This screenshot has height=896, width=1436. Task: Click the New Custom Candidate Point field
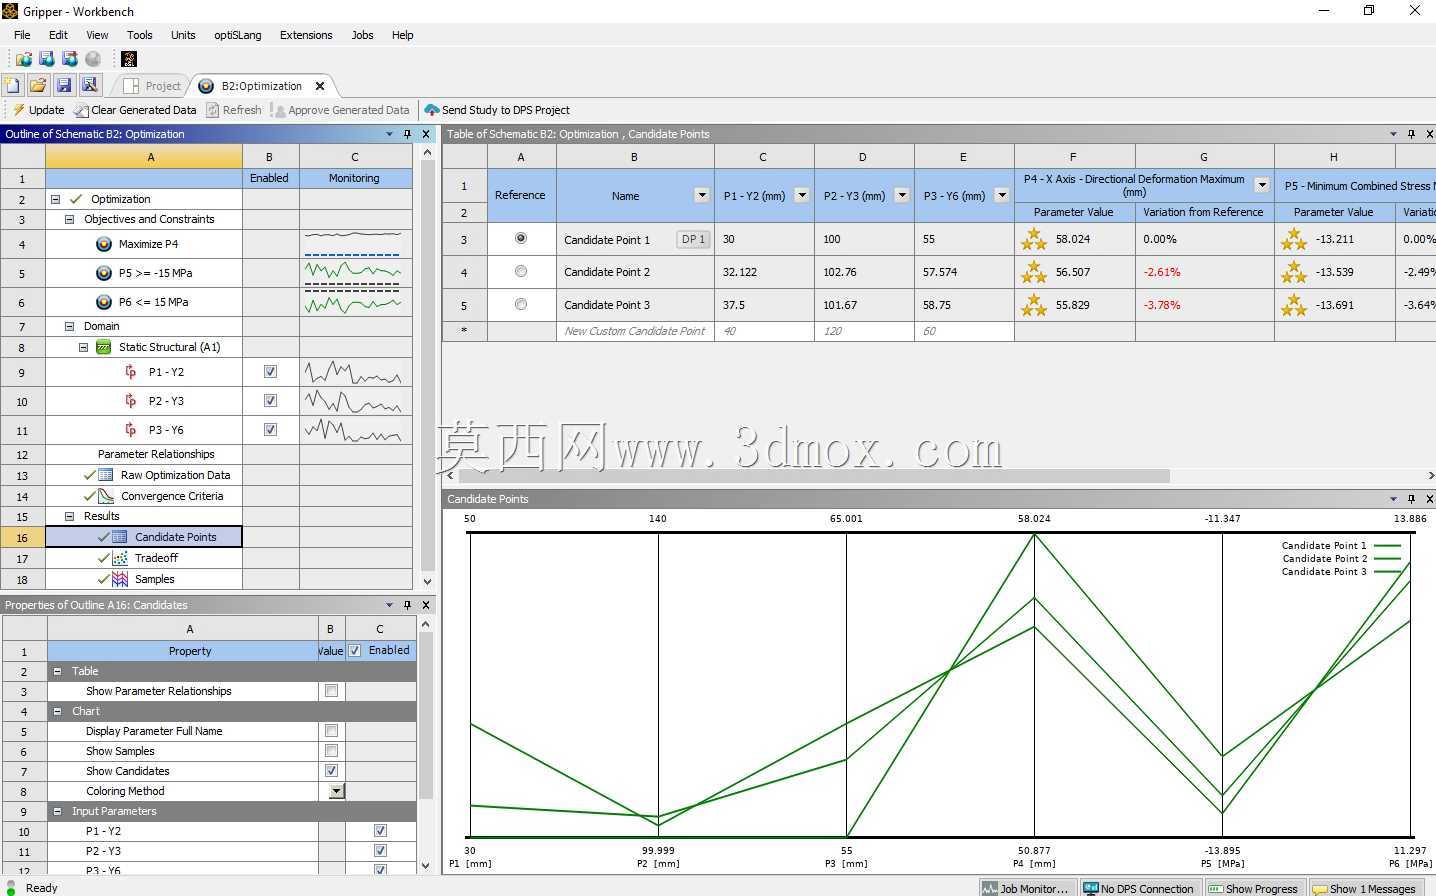click(x=635, y=331)
